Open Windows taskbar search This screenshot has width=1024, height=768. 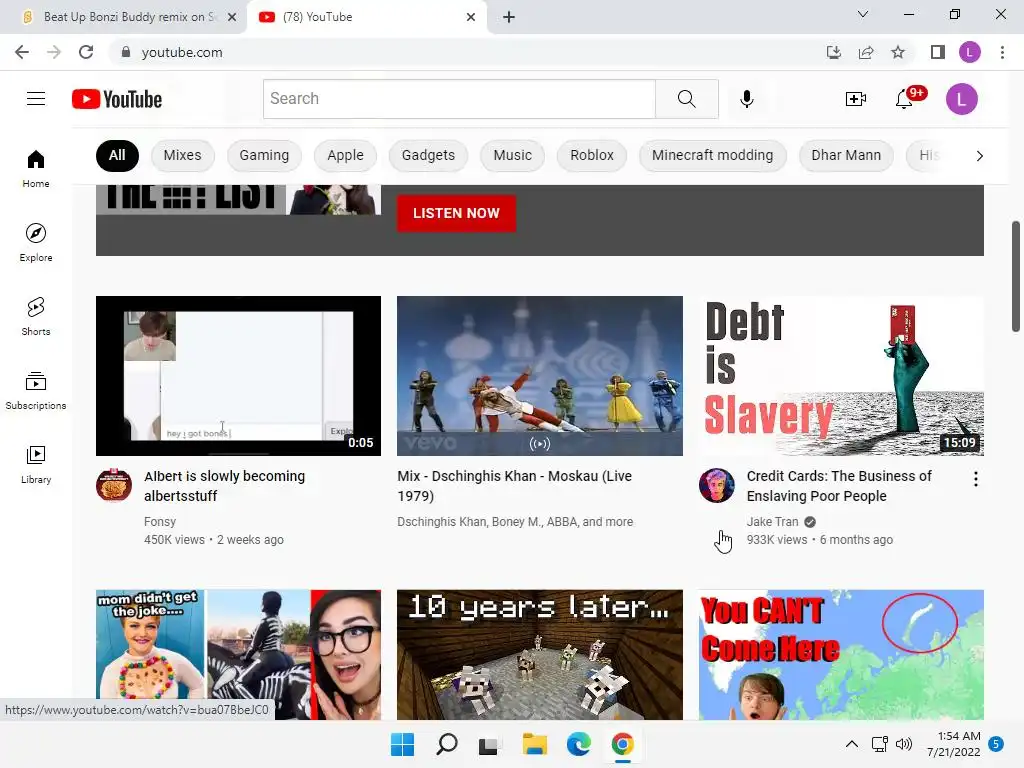[447, 744]
